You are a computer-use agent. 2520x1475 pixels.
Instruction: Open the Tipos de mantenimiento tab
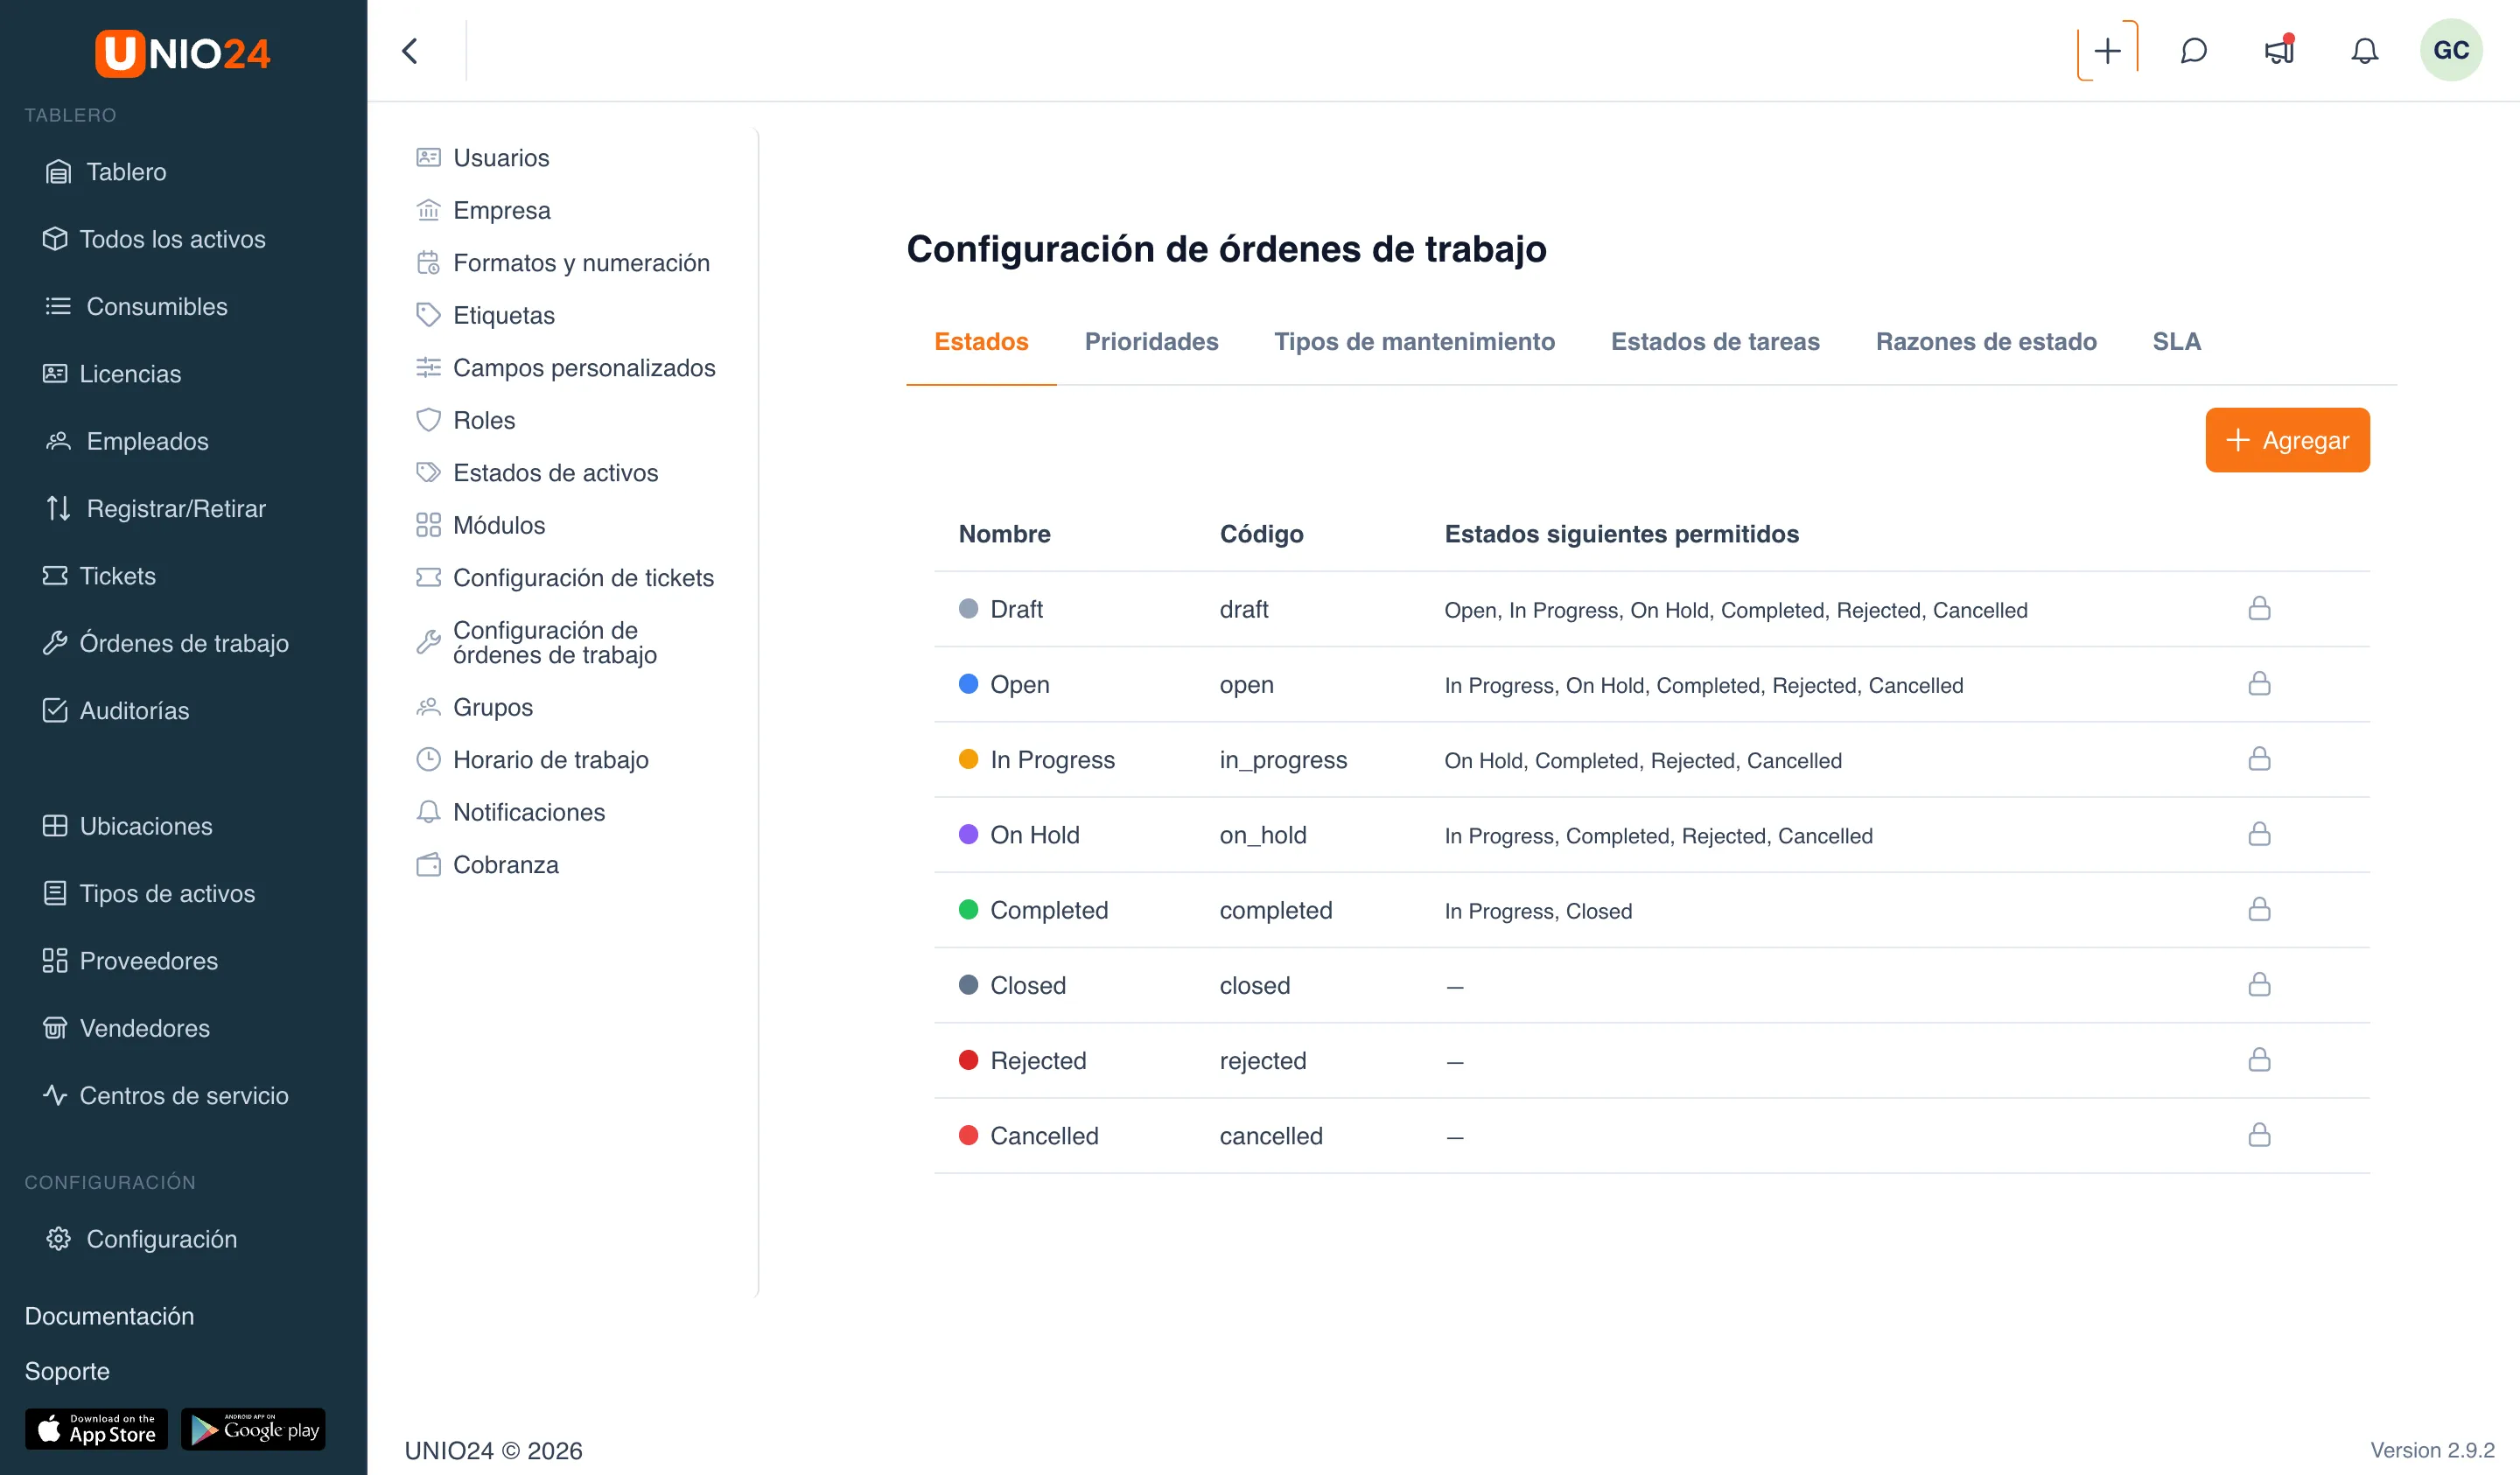1414,342
